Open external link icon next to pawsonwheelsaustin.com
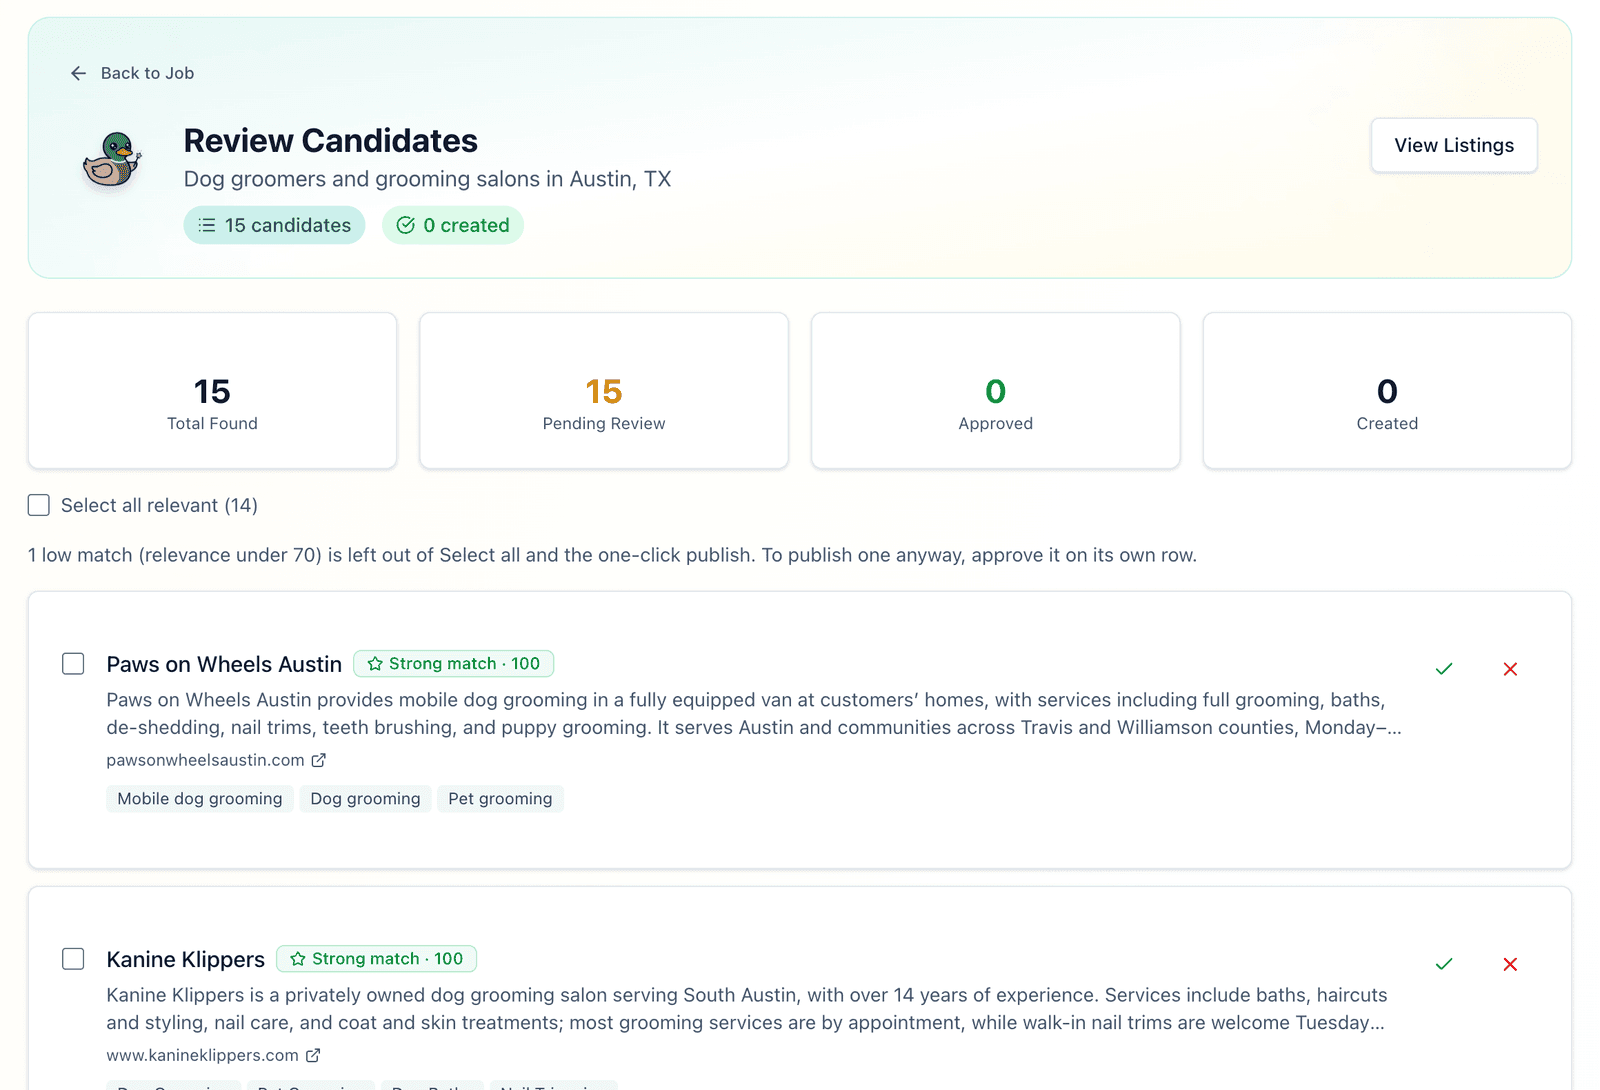The height and width of the screenshot is (1090, 1600). [319, 760]
